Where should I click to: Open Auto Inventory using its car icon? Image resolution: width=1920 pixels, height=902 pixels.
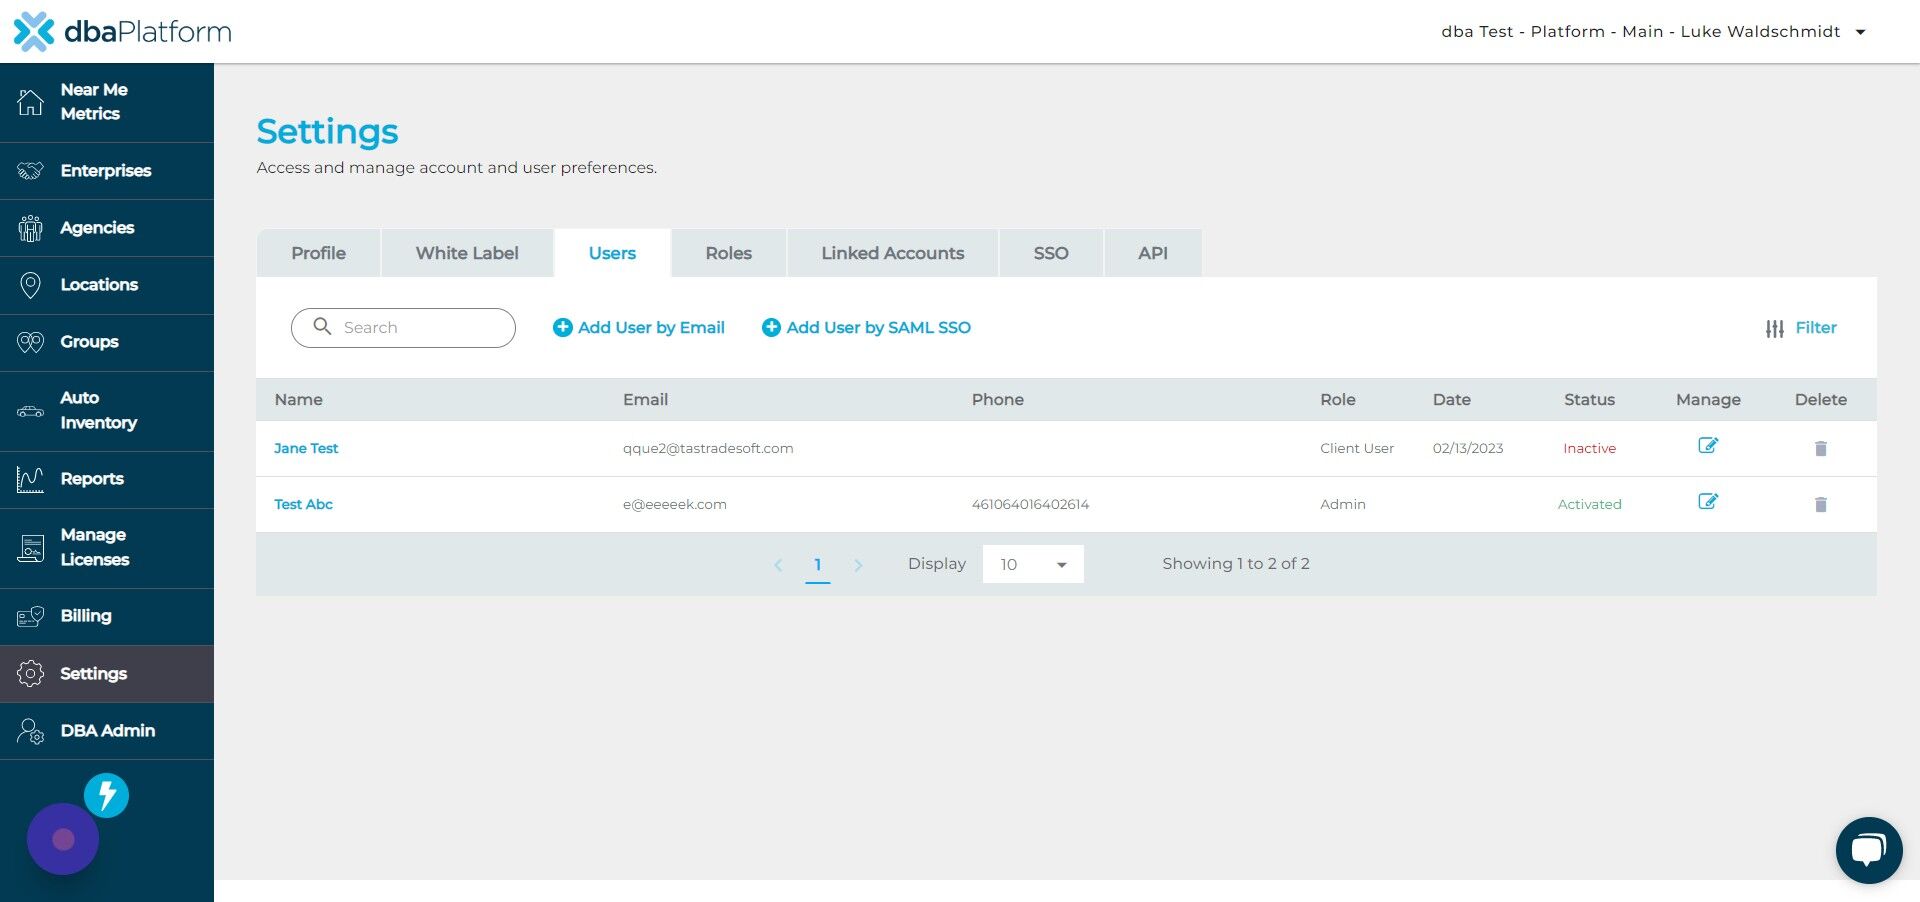30,411
